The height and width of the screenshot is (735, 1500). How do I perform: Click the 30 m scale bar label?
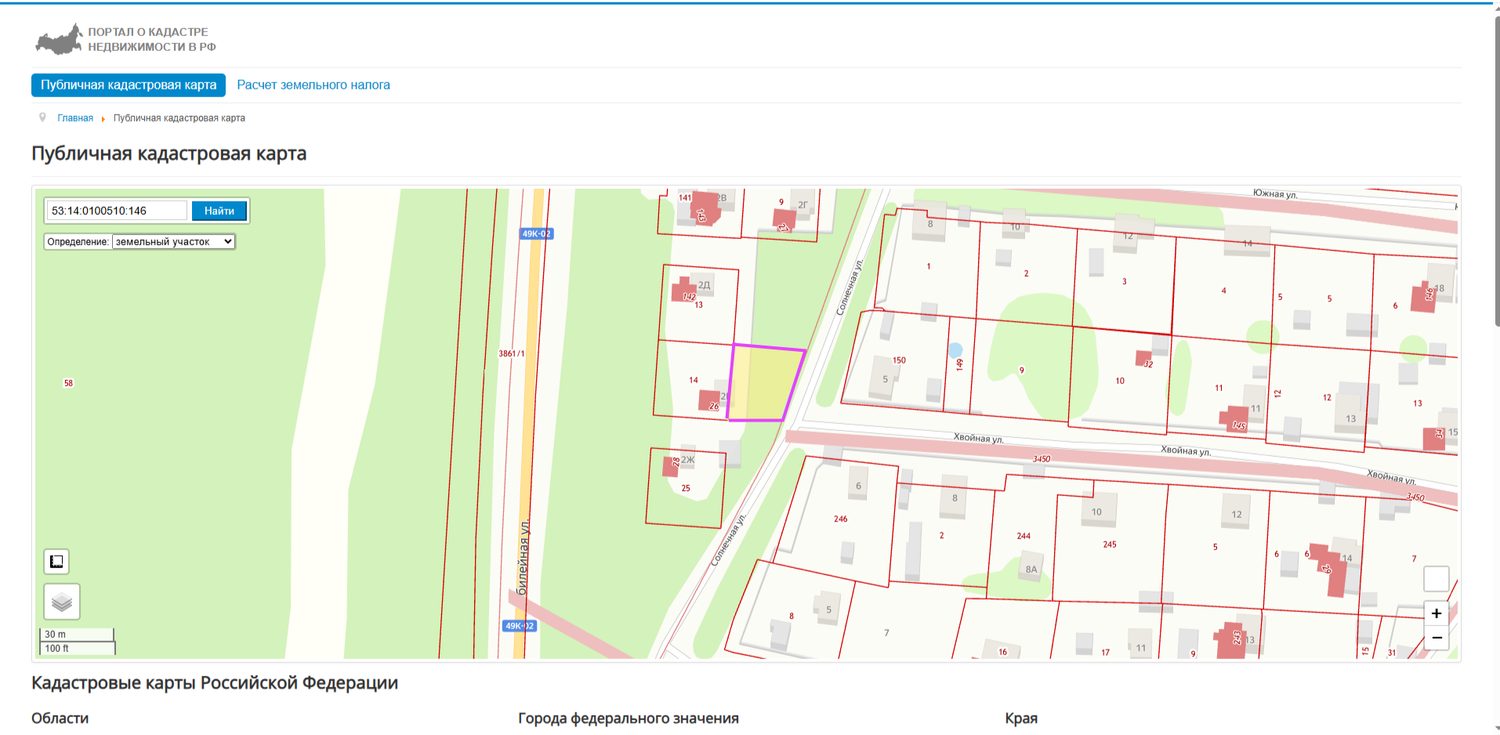(54, 635)
